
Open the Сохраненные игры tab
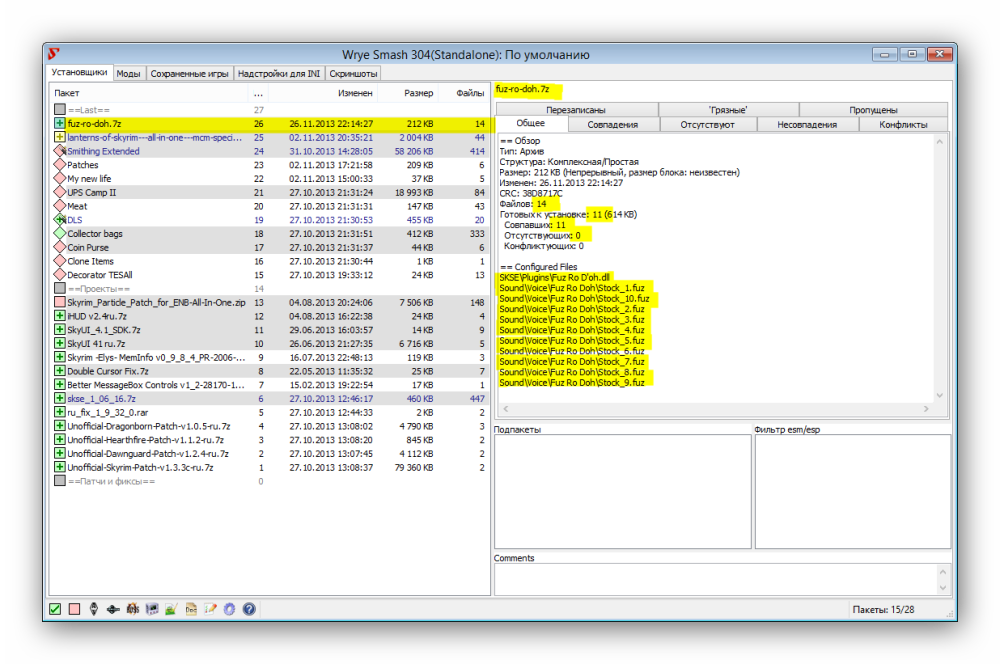(x=189, y=73)
